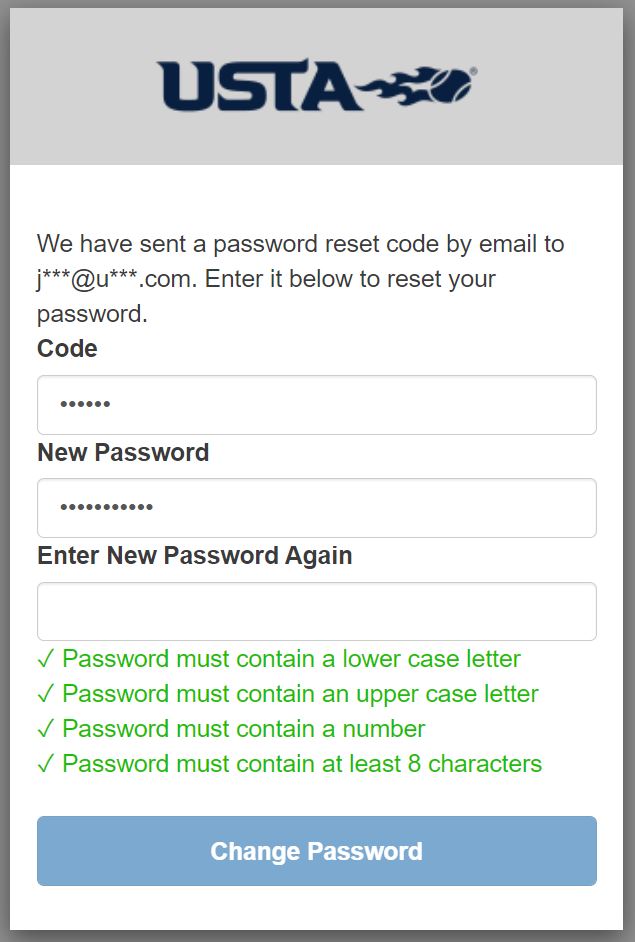
Task: Focus the New Password input field
Action: pos(317,508)
